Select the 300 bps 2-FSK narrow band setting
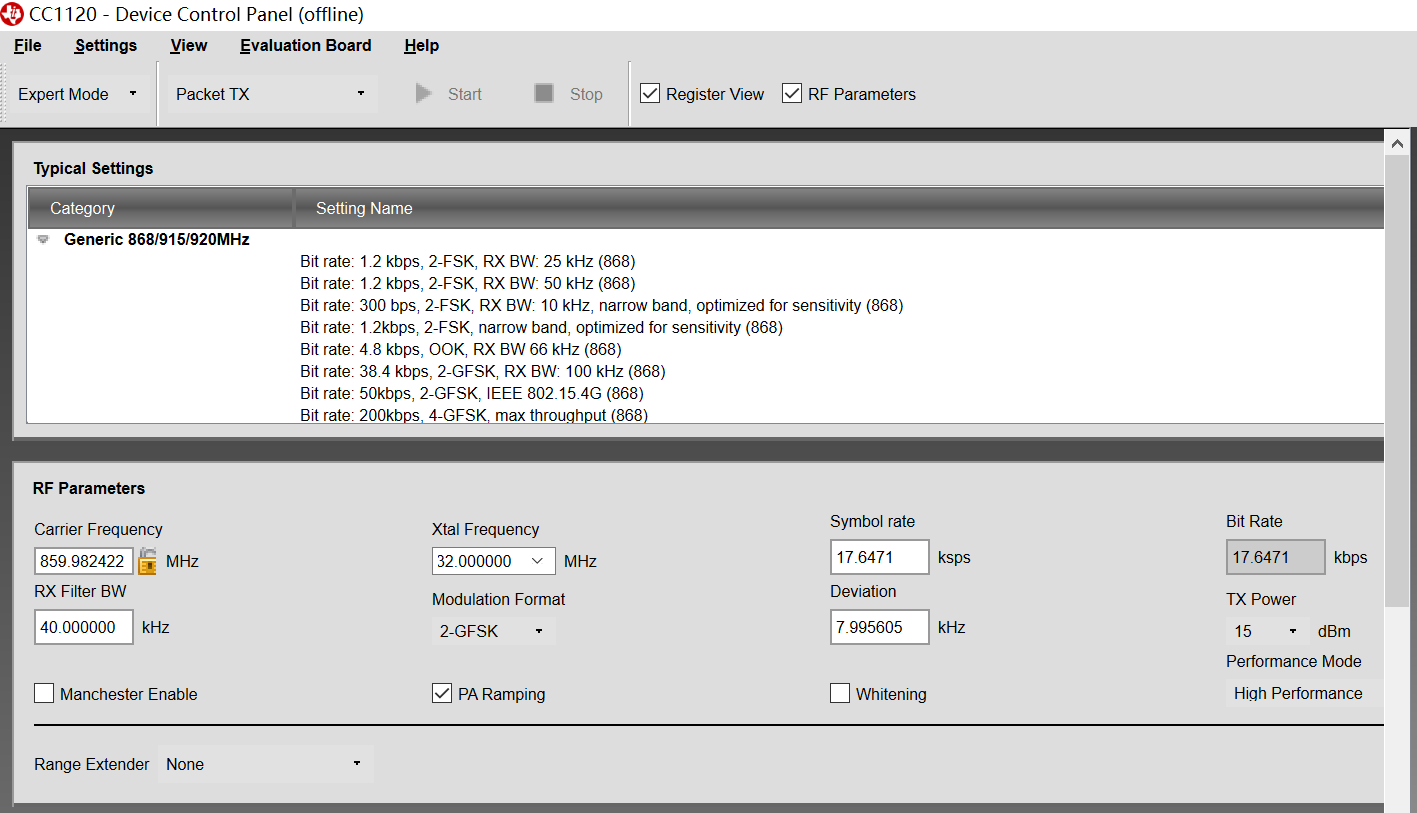Viewport: 1417px width, 813px height. [602, 306]
